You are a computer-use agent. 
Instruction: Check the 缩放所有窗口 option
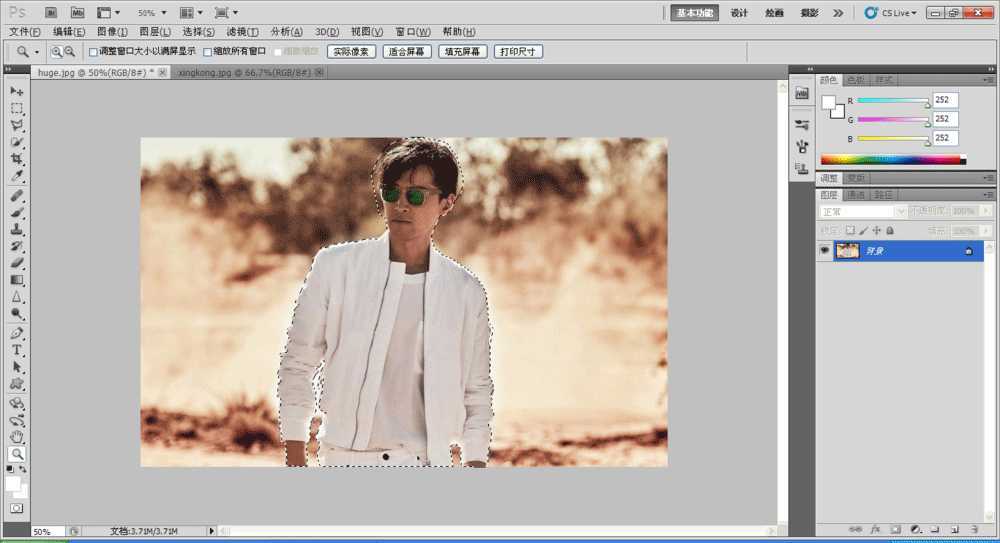coord(208,51)
